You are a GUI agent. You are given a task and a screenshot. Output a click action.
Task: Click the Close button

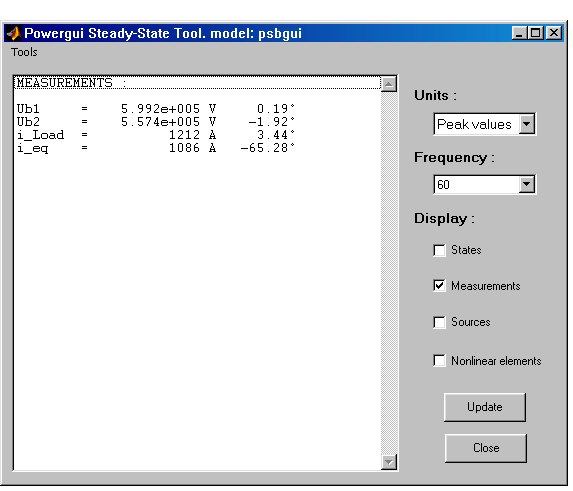(x=486, y=448)
